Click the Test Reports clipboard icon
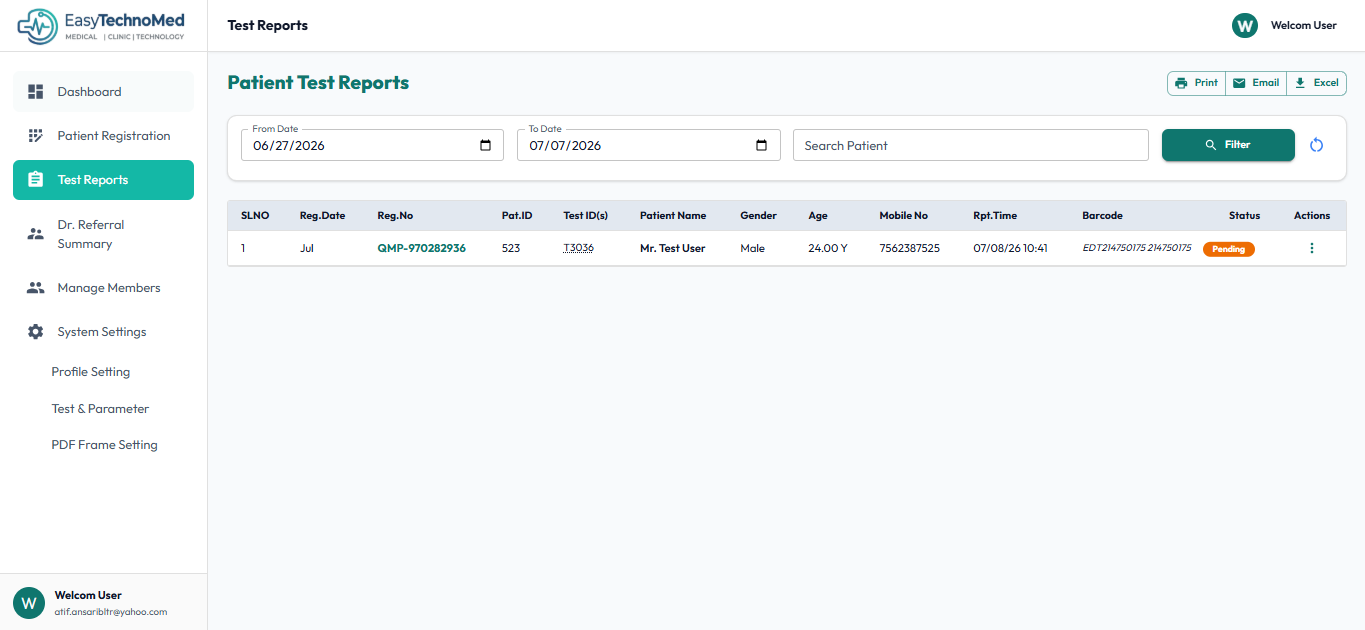This screenshot has height=630, width=1365. [36, 180]
